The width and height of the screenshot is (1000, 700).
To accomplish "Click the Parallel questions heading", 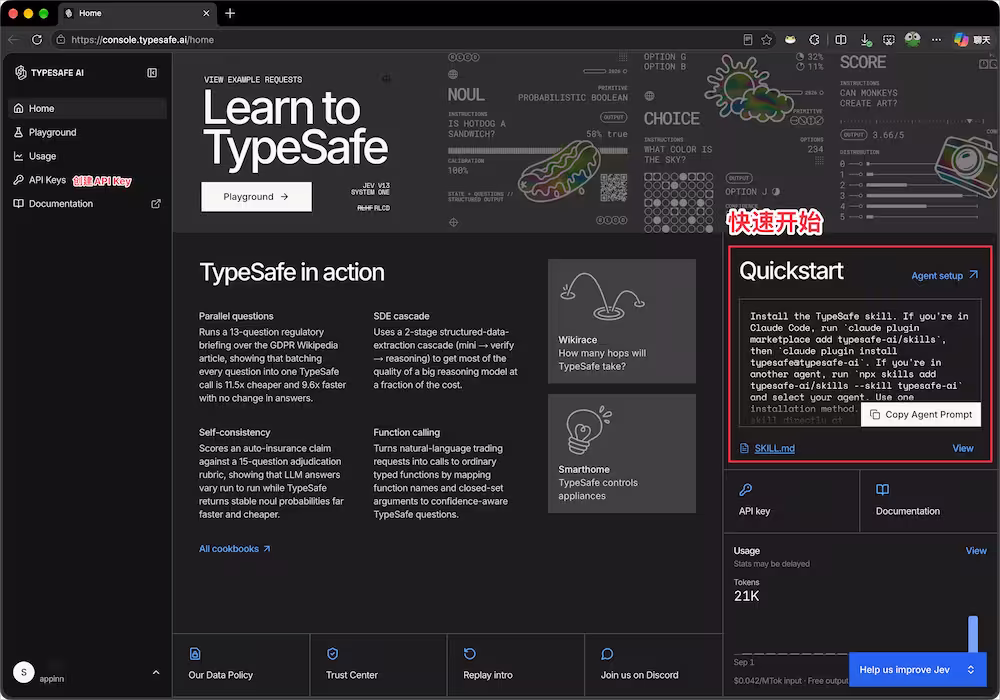I will (x=236, y=316).
